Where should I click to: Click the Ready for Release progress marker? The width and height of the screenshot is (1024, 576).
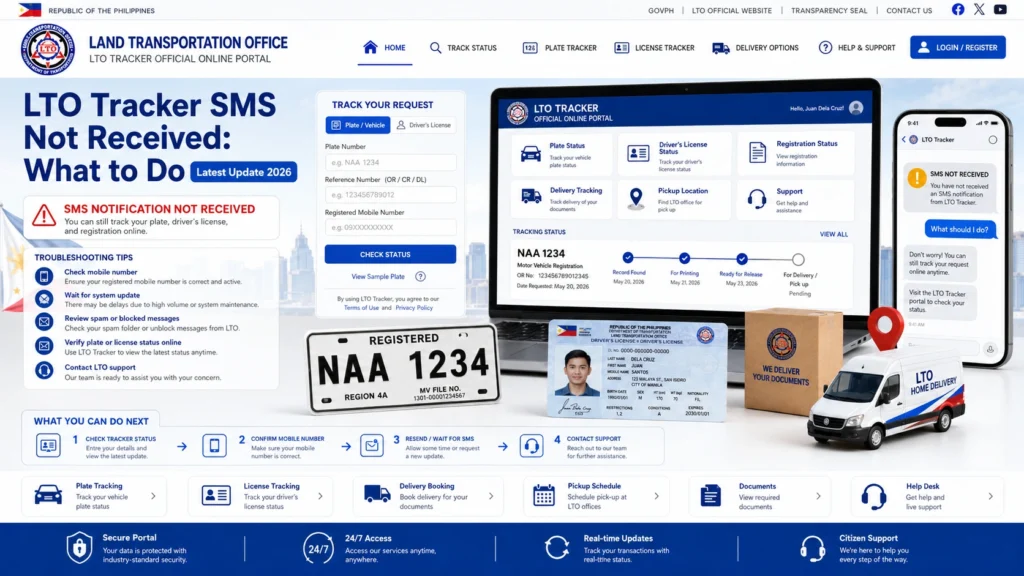[742, 259]
